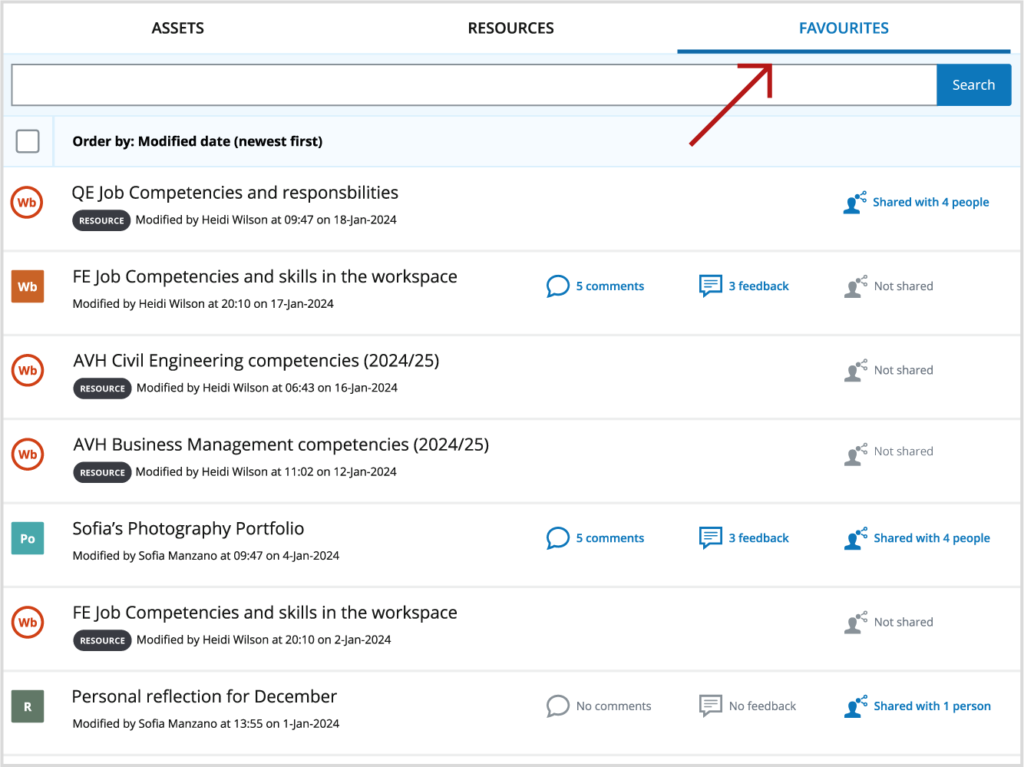Click the Wb icon for AVH Civil Engineering
The width and height of the screenshot is (1024, 767).
(27, 370)
